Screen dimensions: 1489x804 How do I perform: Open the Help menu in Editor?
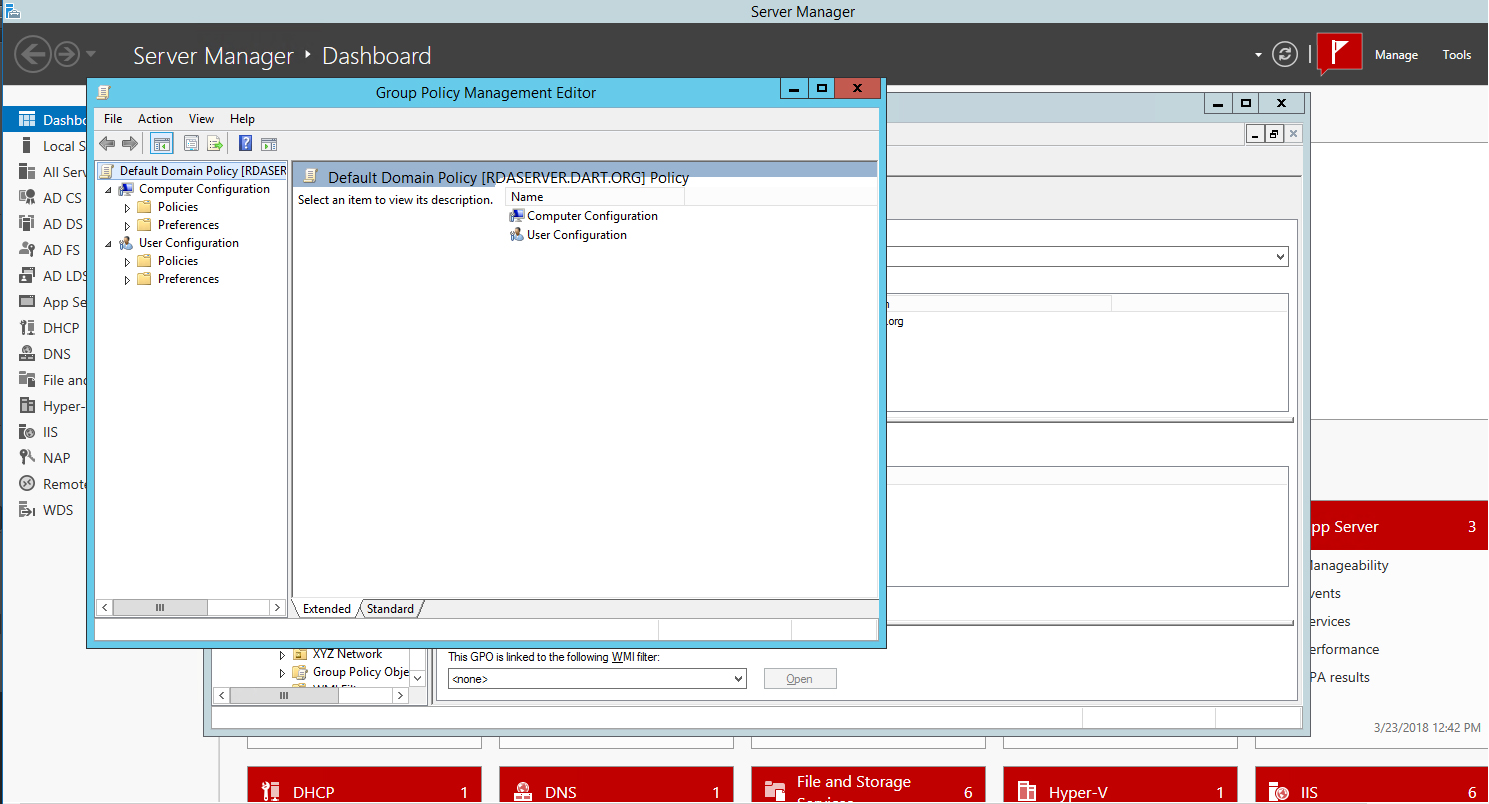(x=242, y=118)
